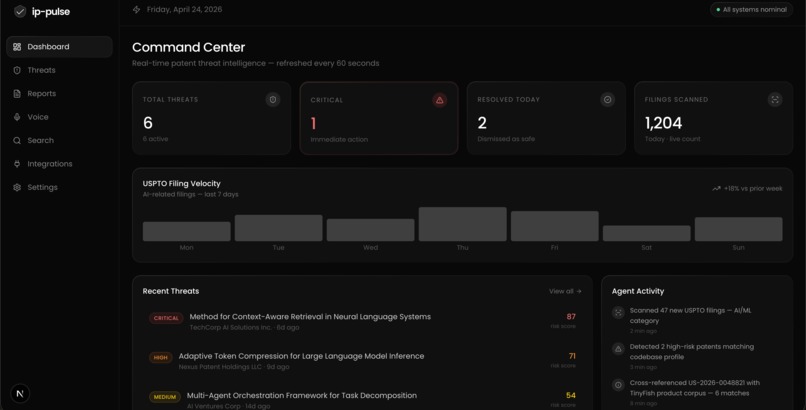
Task: Click the lightning bolt icon beside the date
Action: pos(136,9)
